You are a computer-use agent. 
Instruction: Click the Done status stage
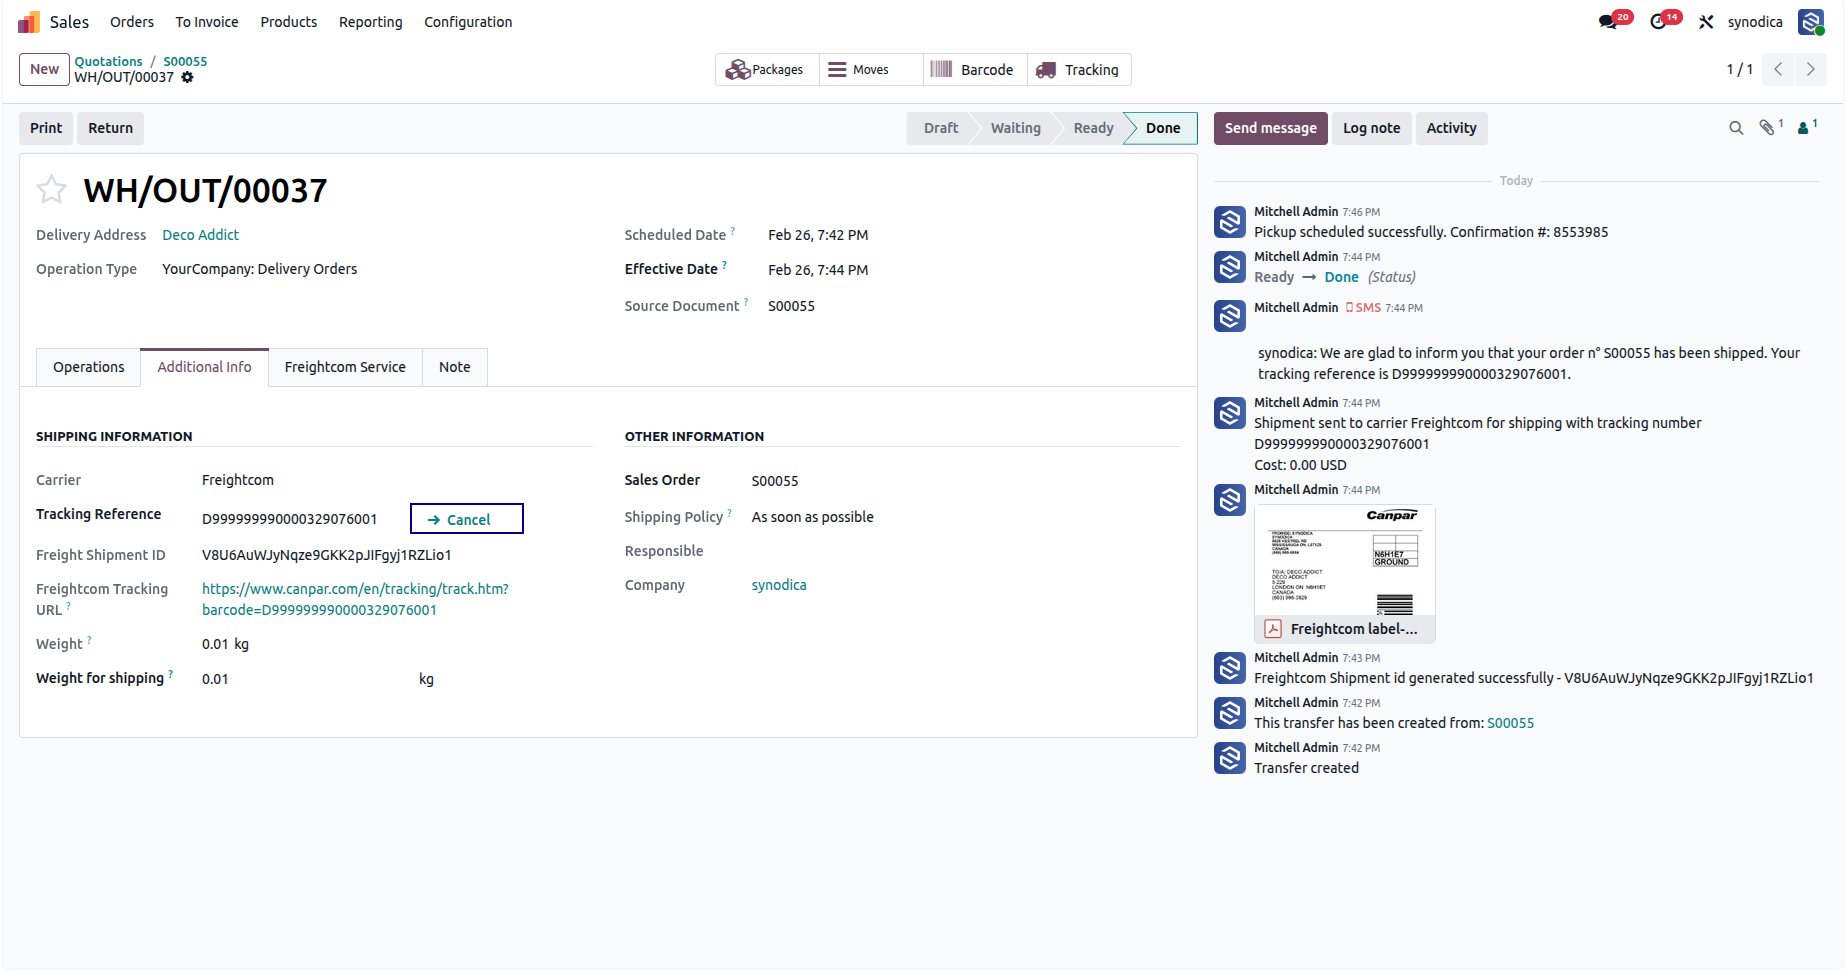[1162, 128]
